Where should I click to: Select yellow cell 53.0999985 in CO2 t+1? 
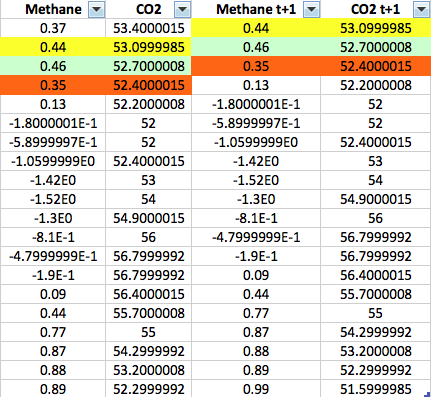376,28
